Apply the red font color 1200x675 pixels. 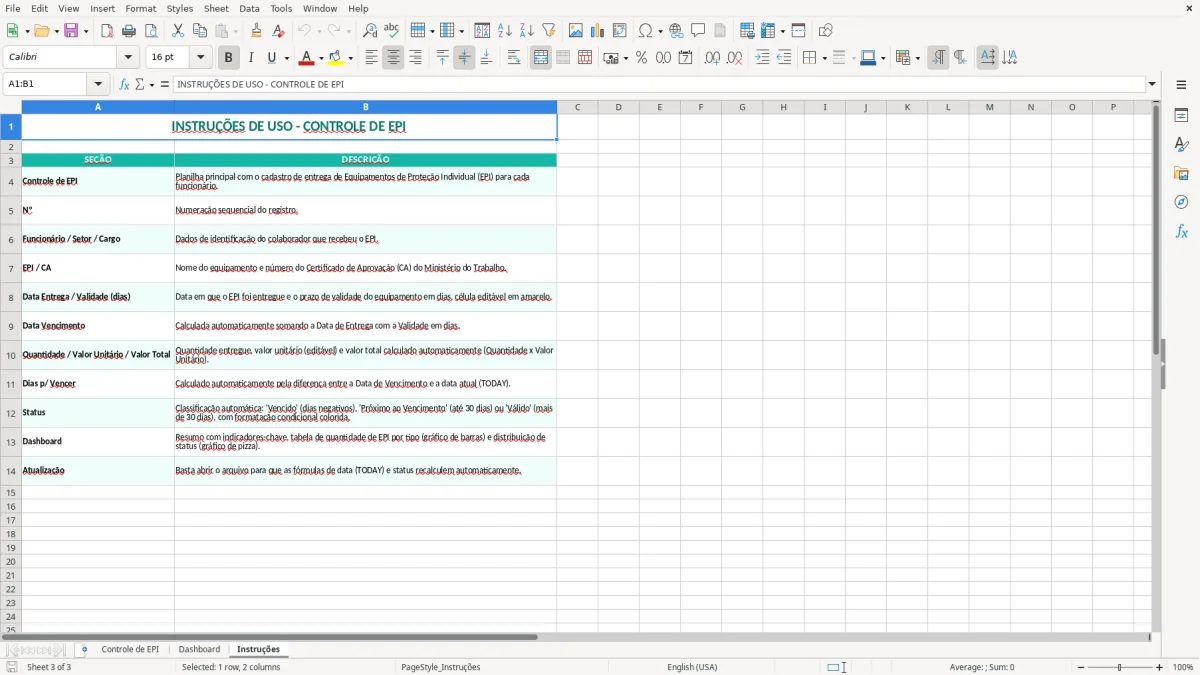point(307,58)
